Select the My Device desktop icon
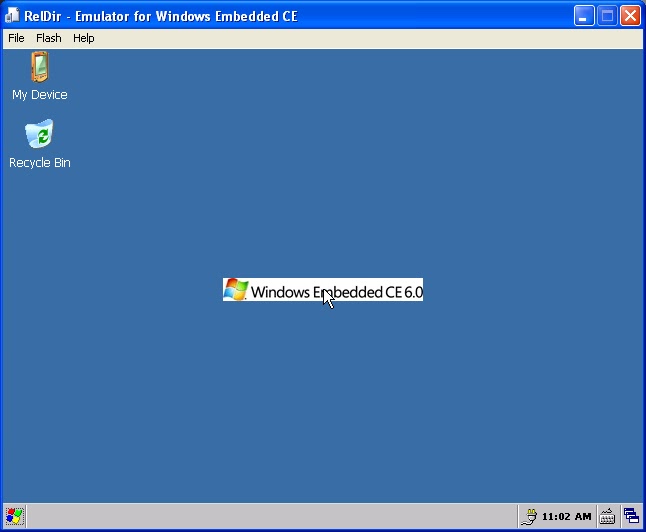This screenshot has width=646, height=532. (x=40, y=67)
